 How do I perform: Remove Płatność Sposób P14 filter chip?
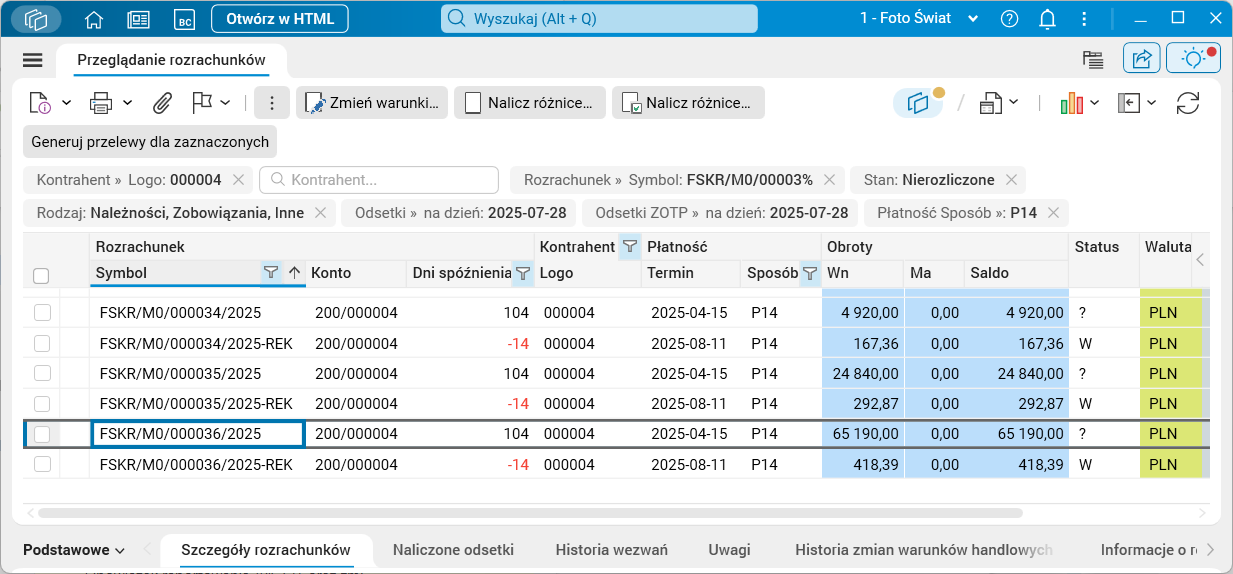click(x=1053, y=213)
